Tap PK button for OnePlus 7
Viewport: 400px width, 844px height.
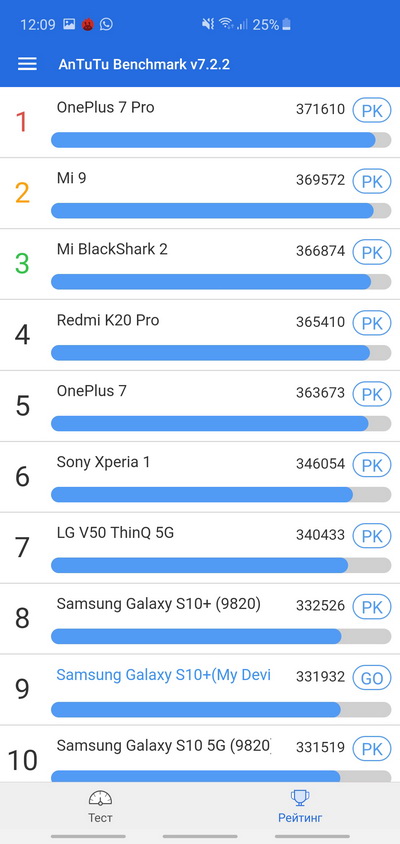(x=371, y=395)
